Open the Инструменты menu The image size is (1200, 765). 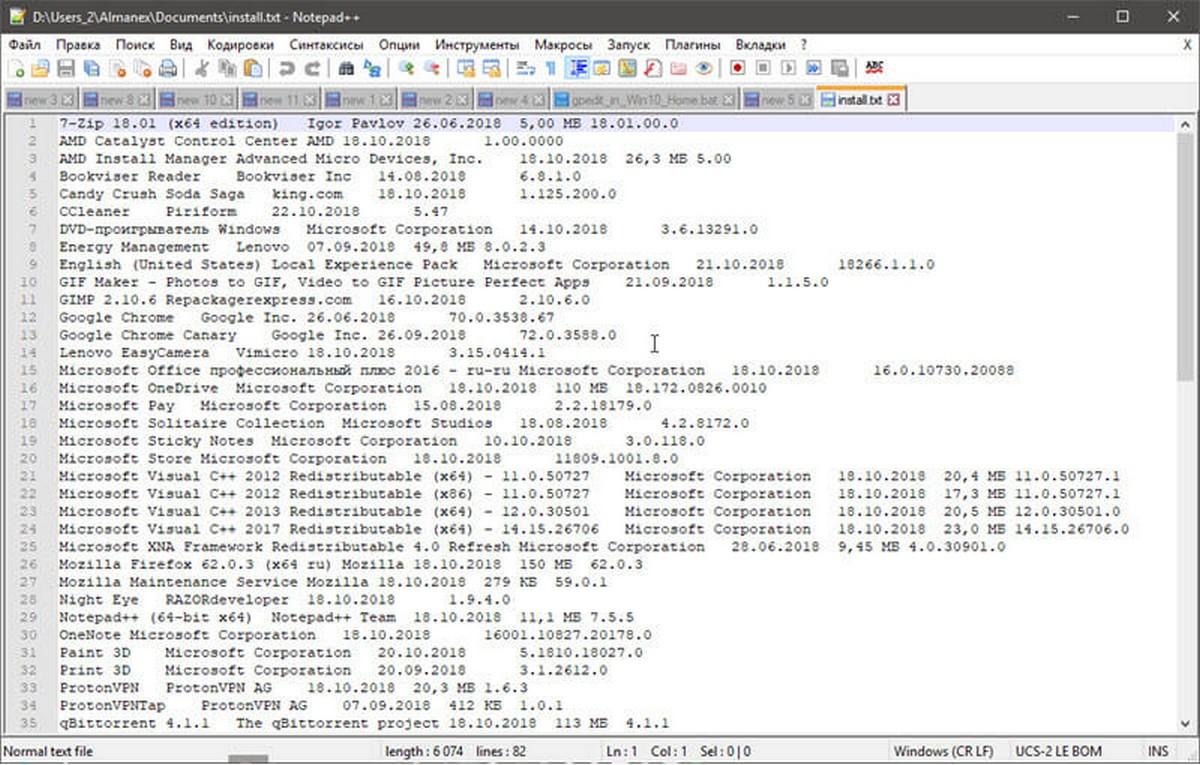pos(477,45)
